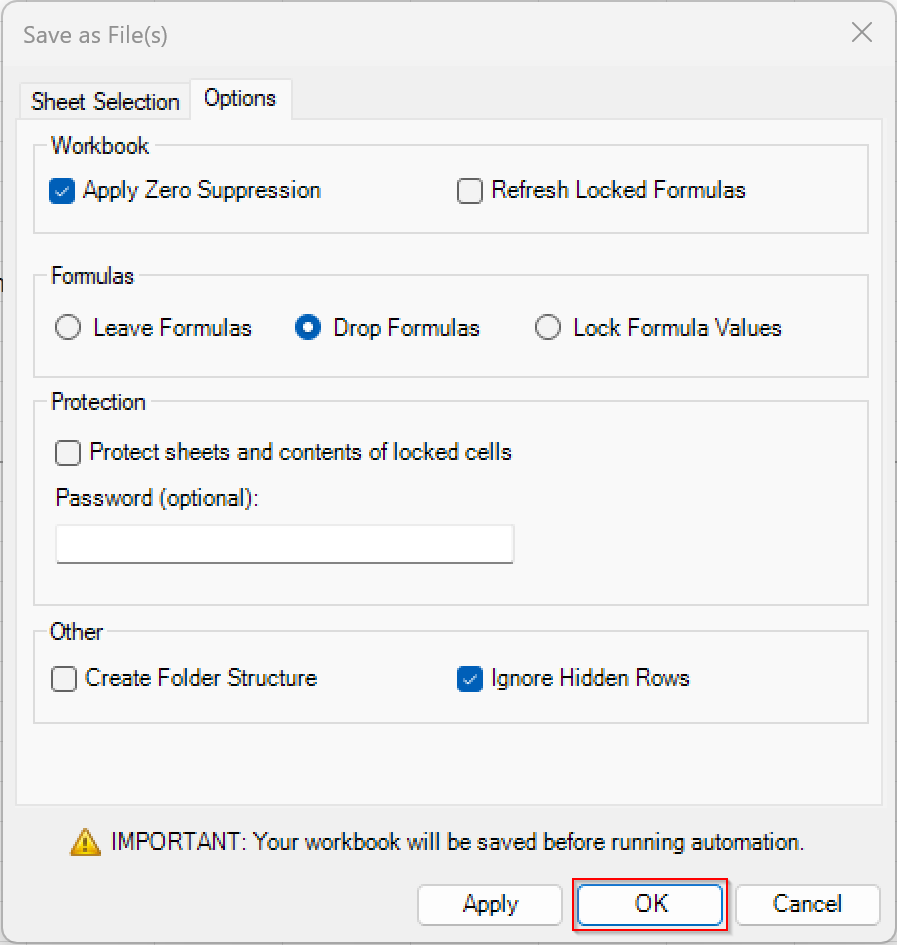Viewport: 897px width, 945px height.
Task: Select the Leave Formulas radio option
Action: pos(68,328)
